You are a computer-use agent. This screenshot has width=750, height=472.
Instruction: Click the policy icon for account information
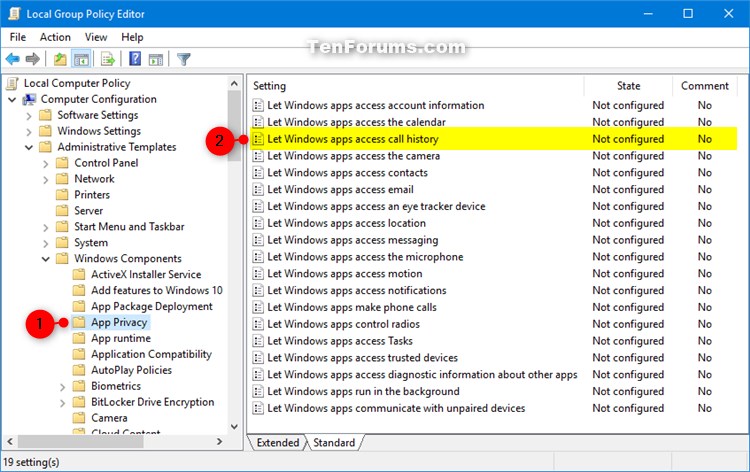click(258, 105)
